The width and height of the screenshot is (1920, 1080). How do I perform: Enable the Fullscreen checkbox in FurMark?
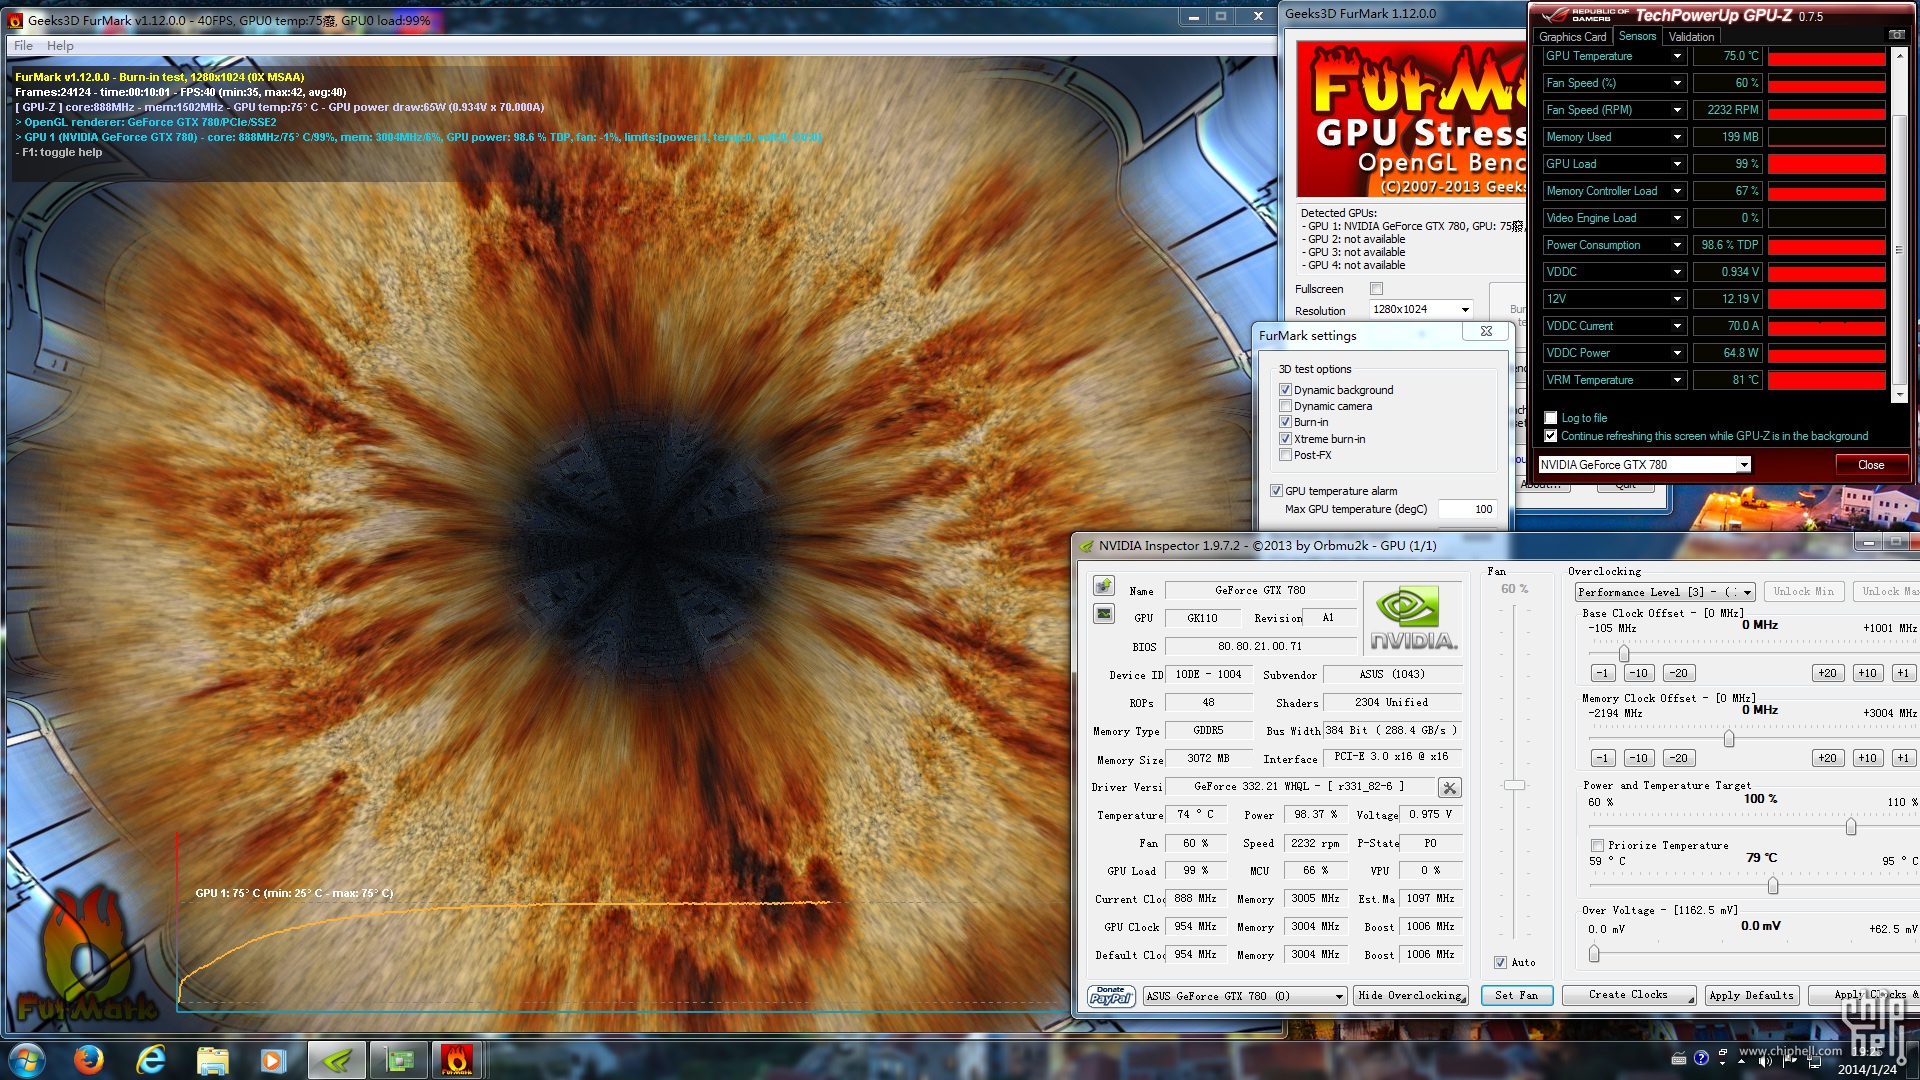[1376, 289]
